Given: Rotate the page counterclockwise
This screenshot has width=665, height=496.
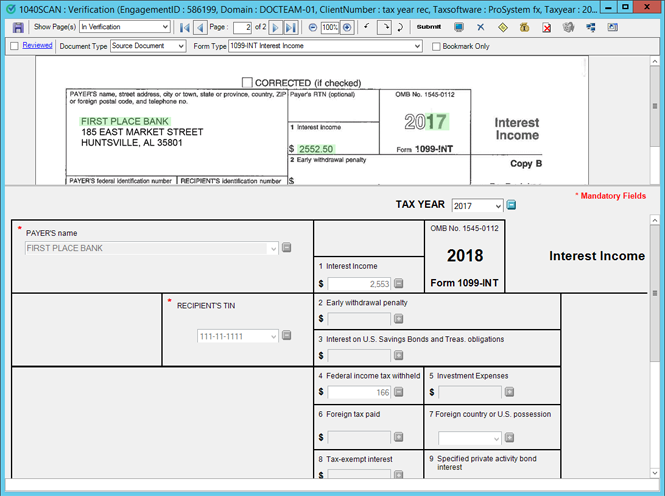Looking at the screenshot, I should pyautogui.click(x=367, y=27).
